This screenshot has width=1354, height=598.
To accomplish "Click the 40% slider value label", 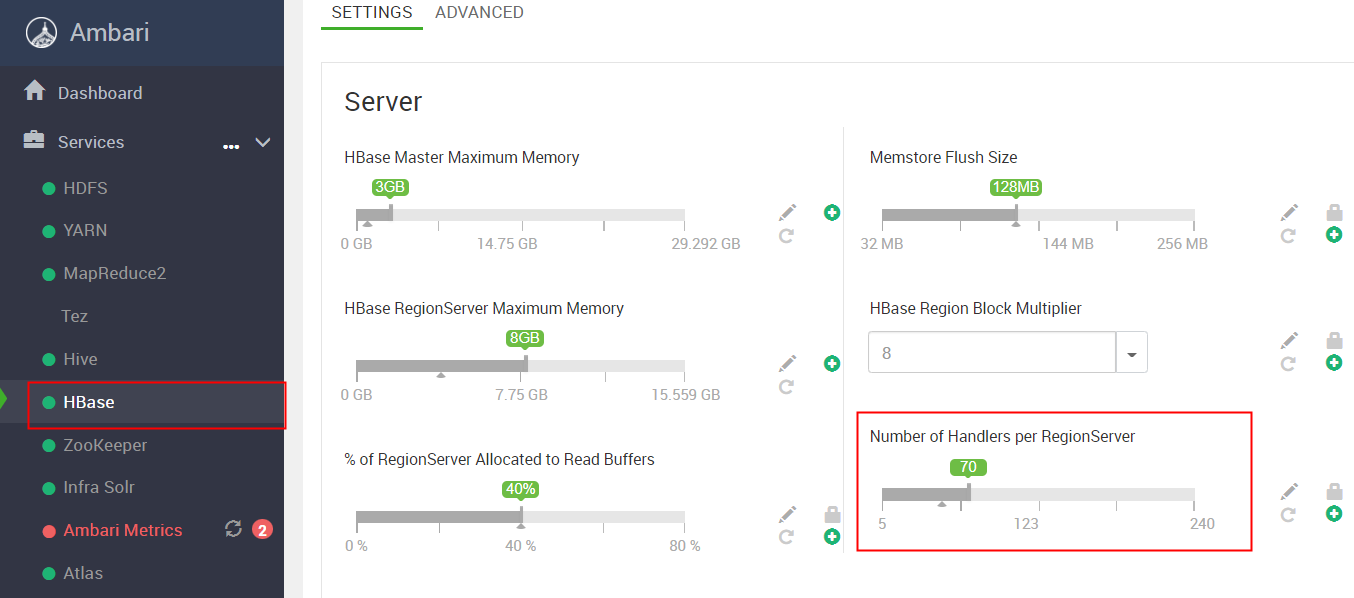I will [520, 489].
